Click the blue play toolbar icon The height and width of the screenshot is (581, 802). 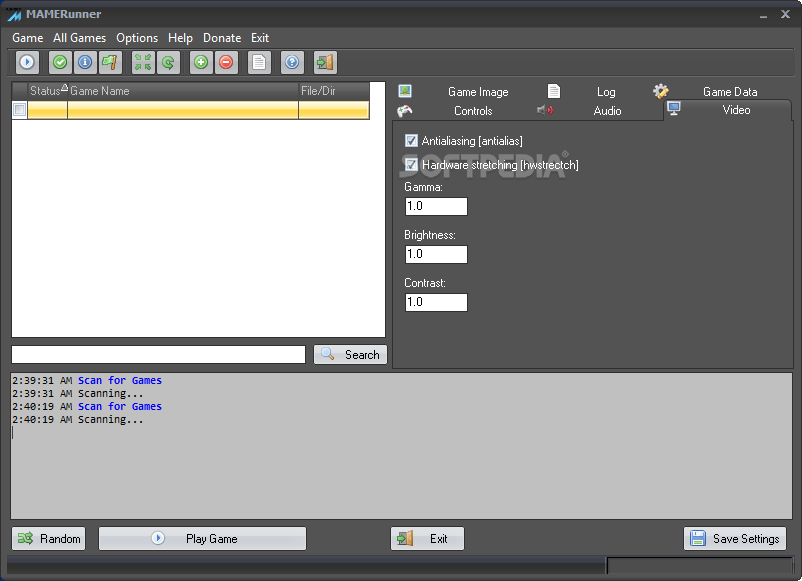click(27, 62)
